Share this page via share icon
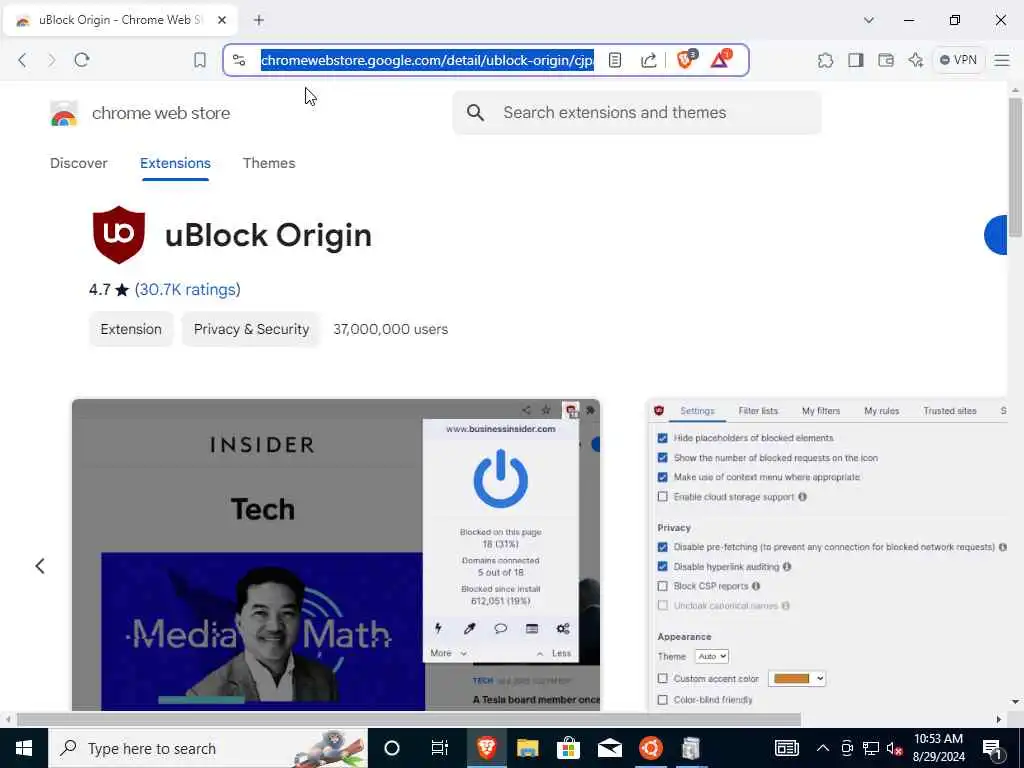 648,60
